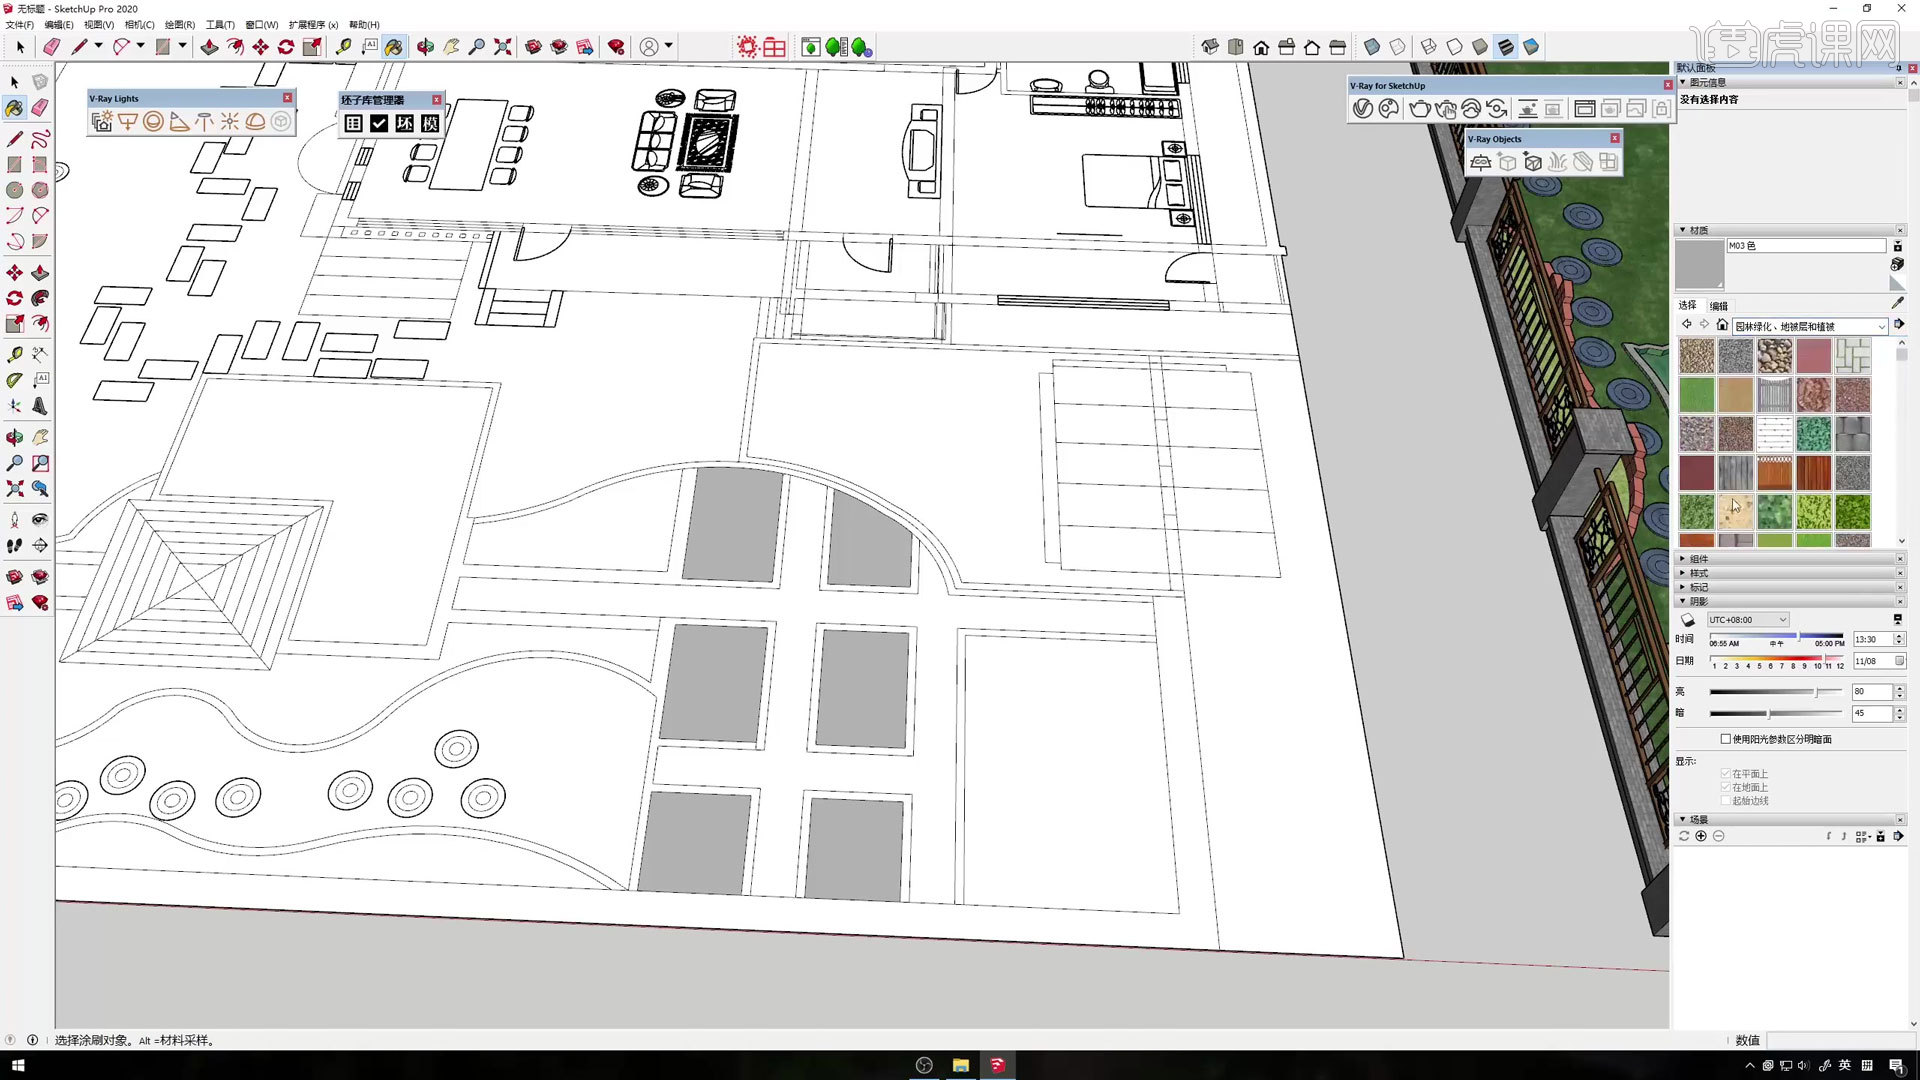Go to materials home library

click(x=1722, y=325)
